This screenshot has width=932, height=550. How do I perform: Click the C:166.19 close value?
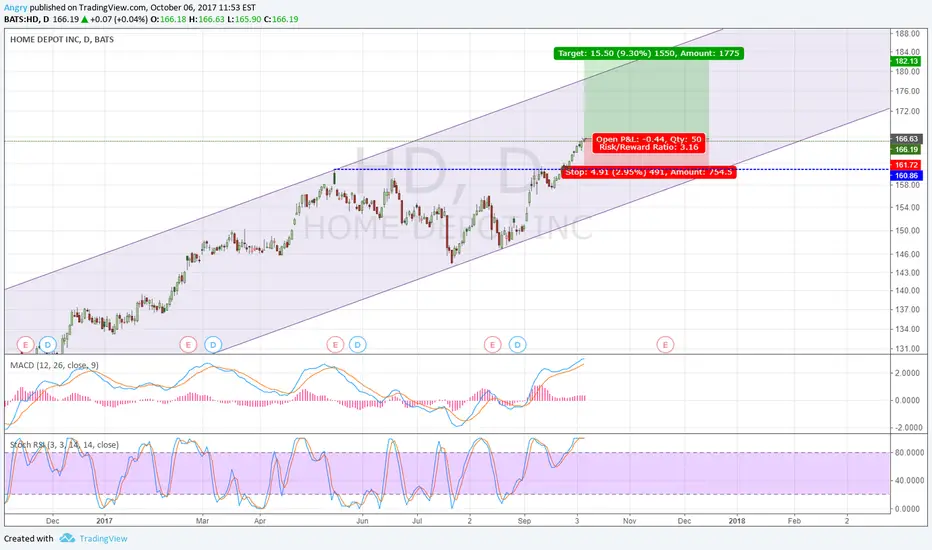click(281, 19)
